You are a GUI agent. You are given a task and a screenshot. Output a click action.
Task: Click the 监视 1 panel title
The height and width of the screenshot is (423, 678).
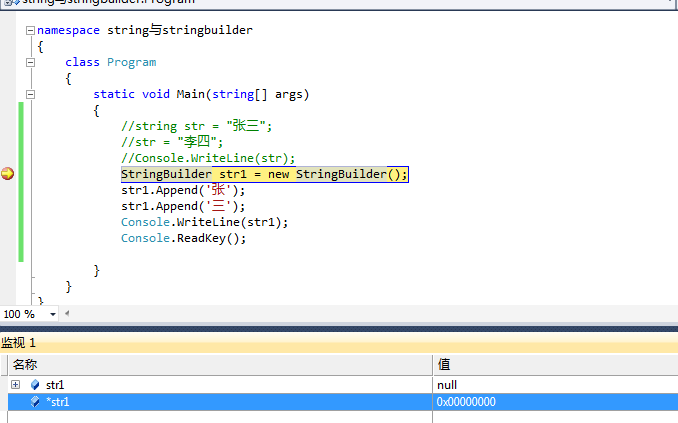(x=19, y=343)
